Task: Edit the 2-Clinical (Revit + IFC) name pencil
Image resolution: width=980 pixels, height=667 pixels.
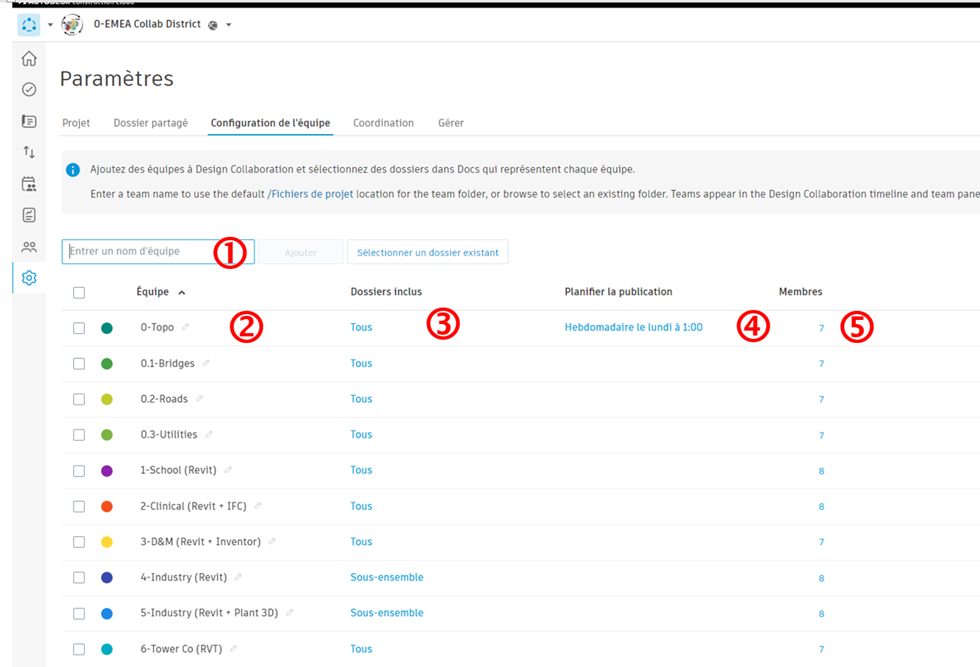Action: tap(258, 506)
